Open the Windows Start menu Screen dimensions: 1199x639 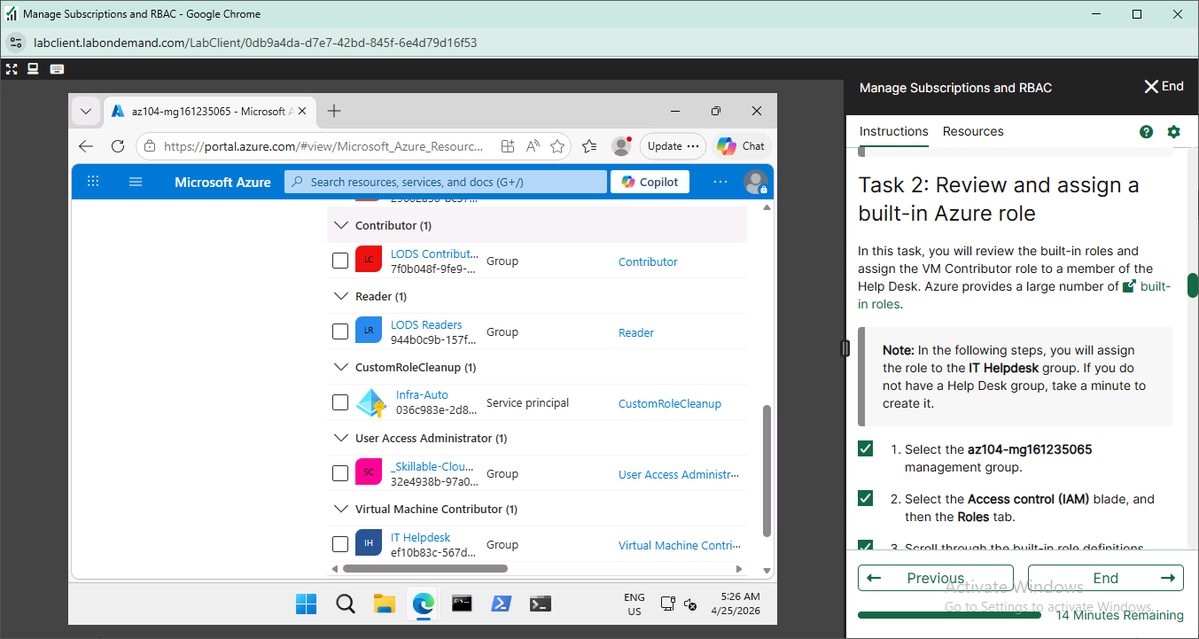tap(306, 604)
